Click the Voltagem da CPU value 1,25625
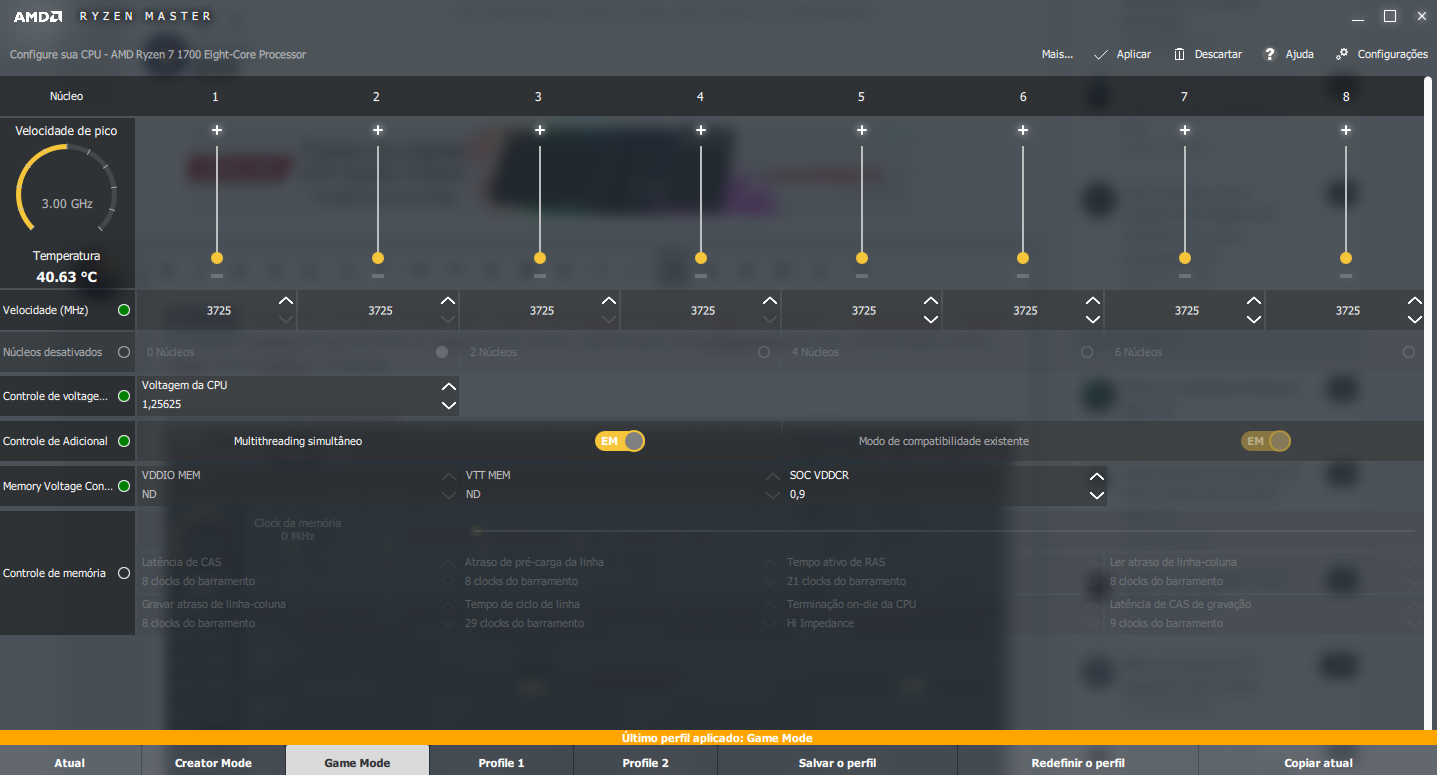Screen dimensions: 1437x775 coord(162,405)
